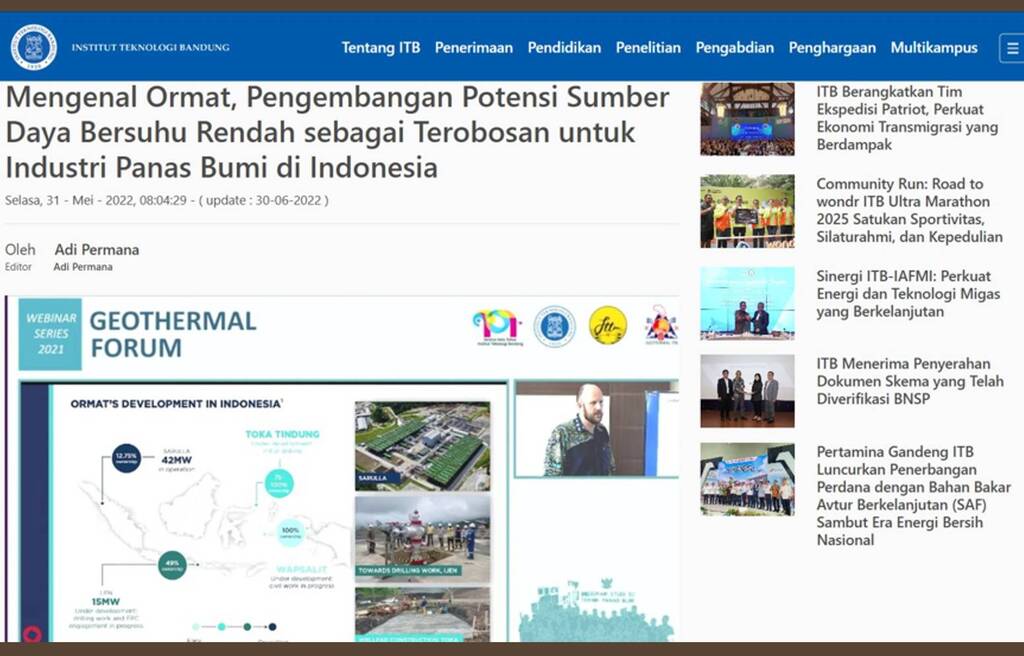Click the Geothermal triangle logo on slide
Viewport: 1024px width, 656px height.
[661, 326]
